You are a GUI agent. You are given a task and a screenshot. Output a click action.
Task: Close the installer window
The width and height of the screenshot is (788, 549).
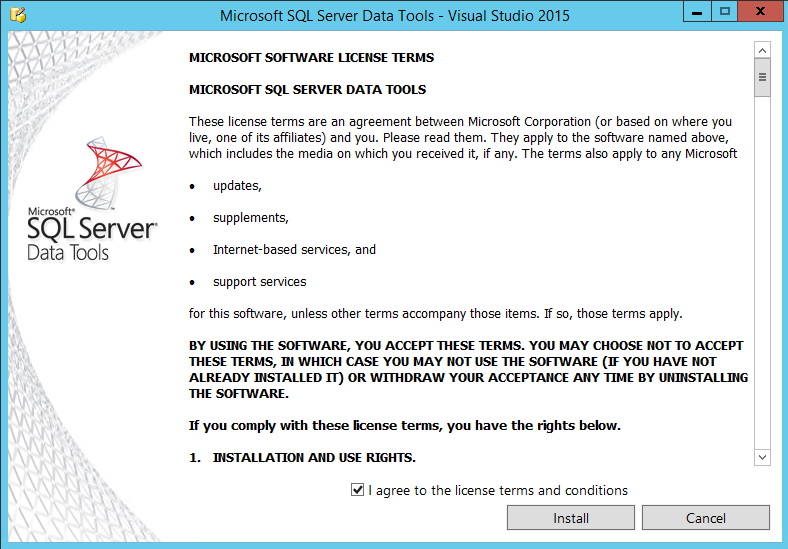tap(760, 12)
